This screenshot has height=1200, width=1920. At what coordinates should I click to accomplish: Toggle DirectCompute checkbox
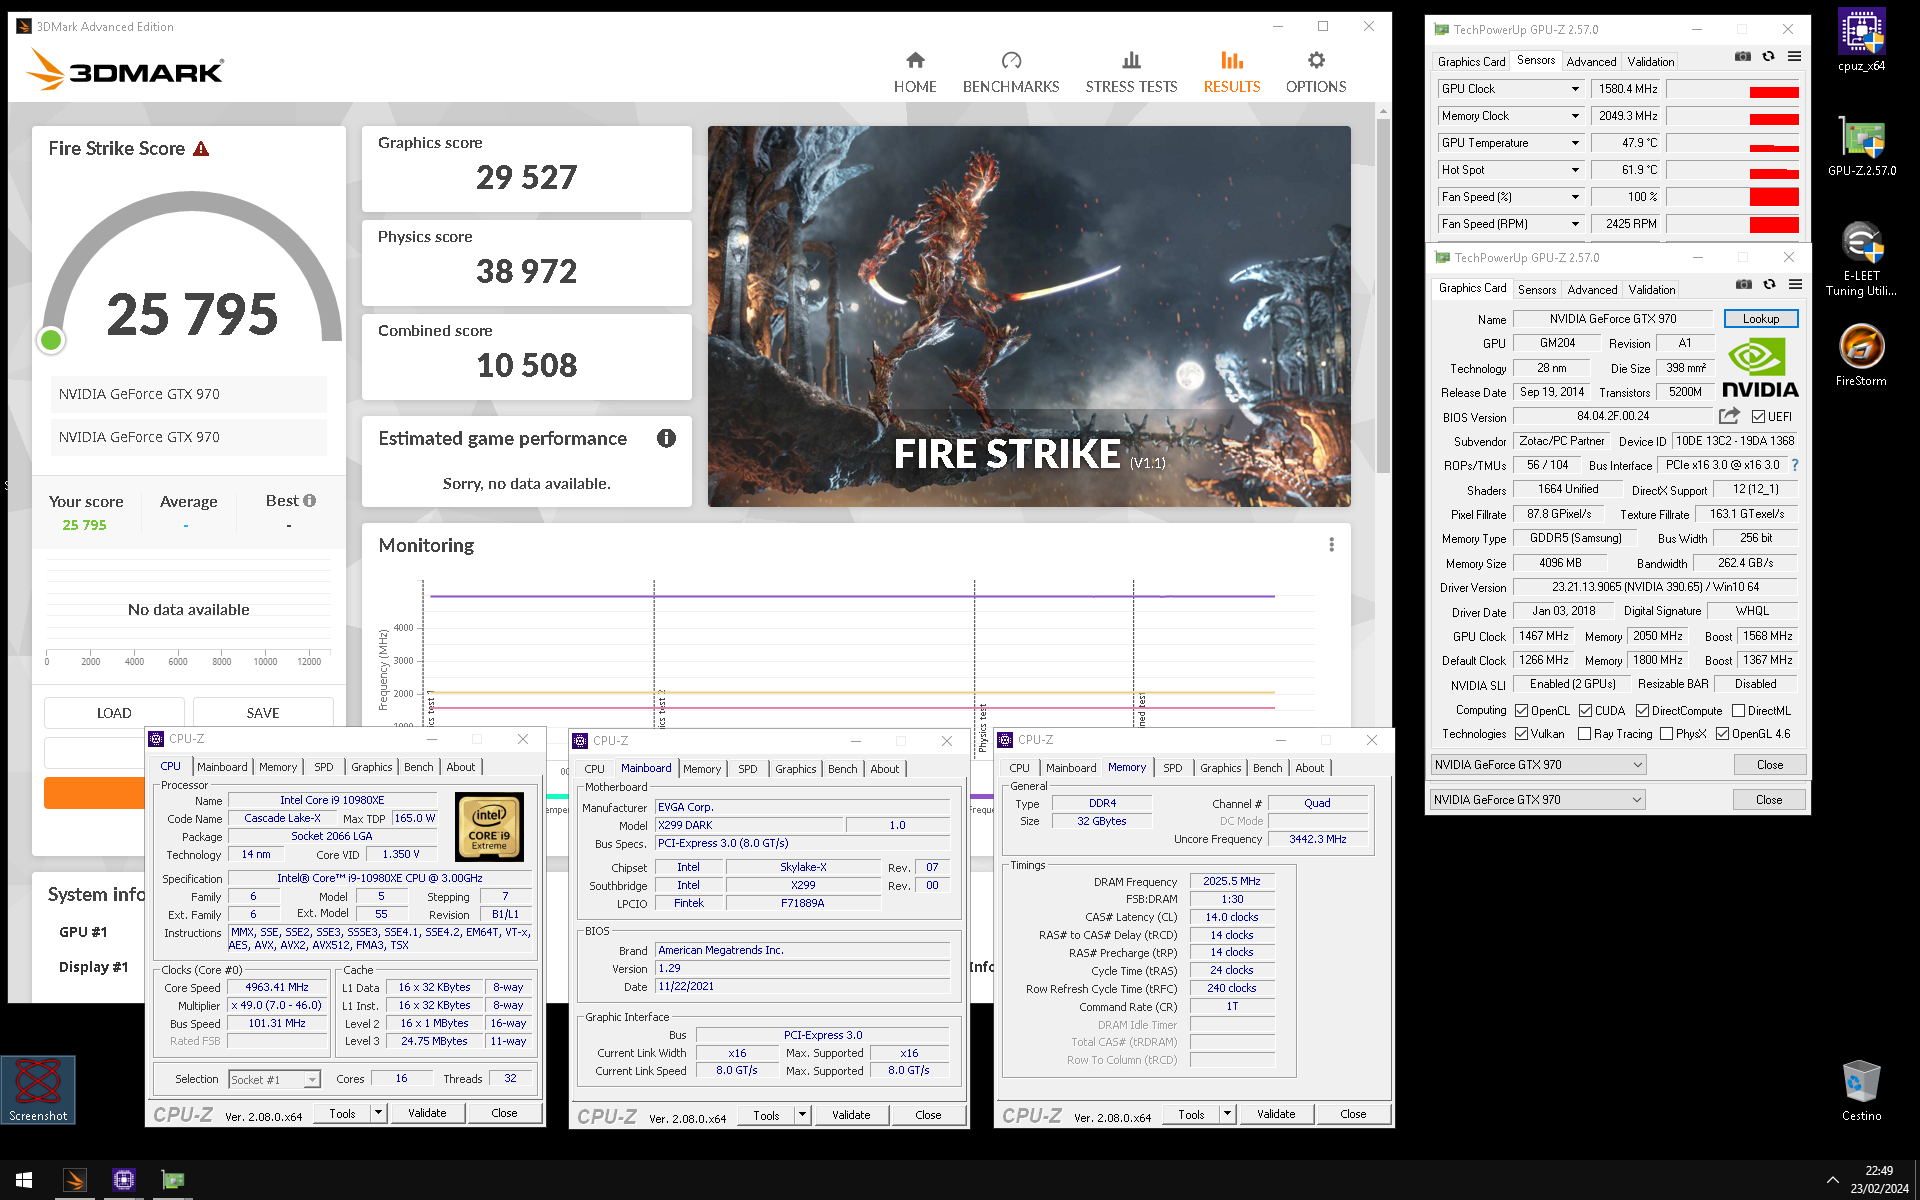1642,711
